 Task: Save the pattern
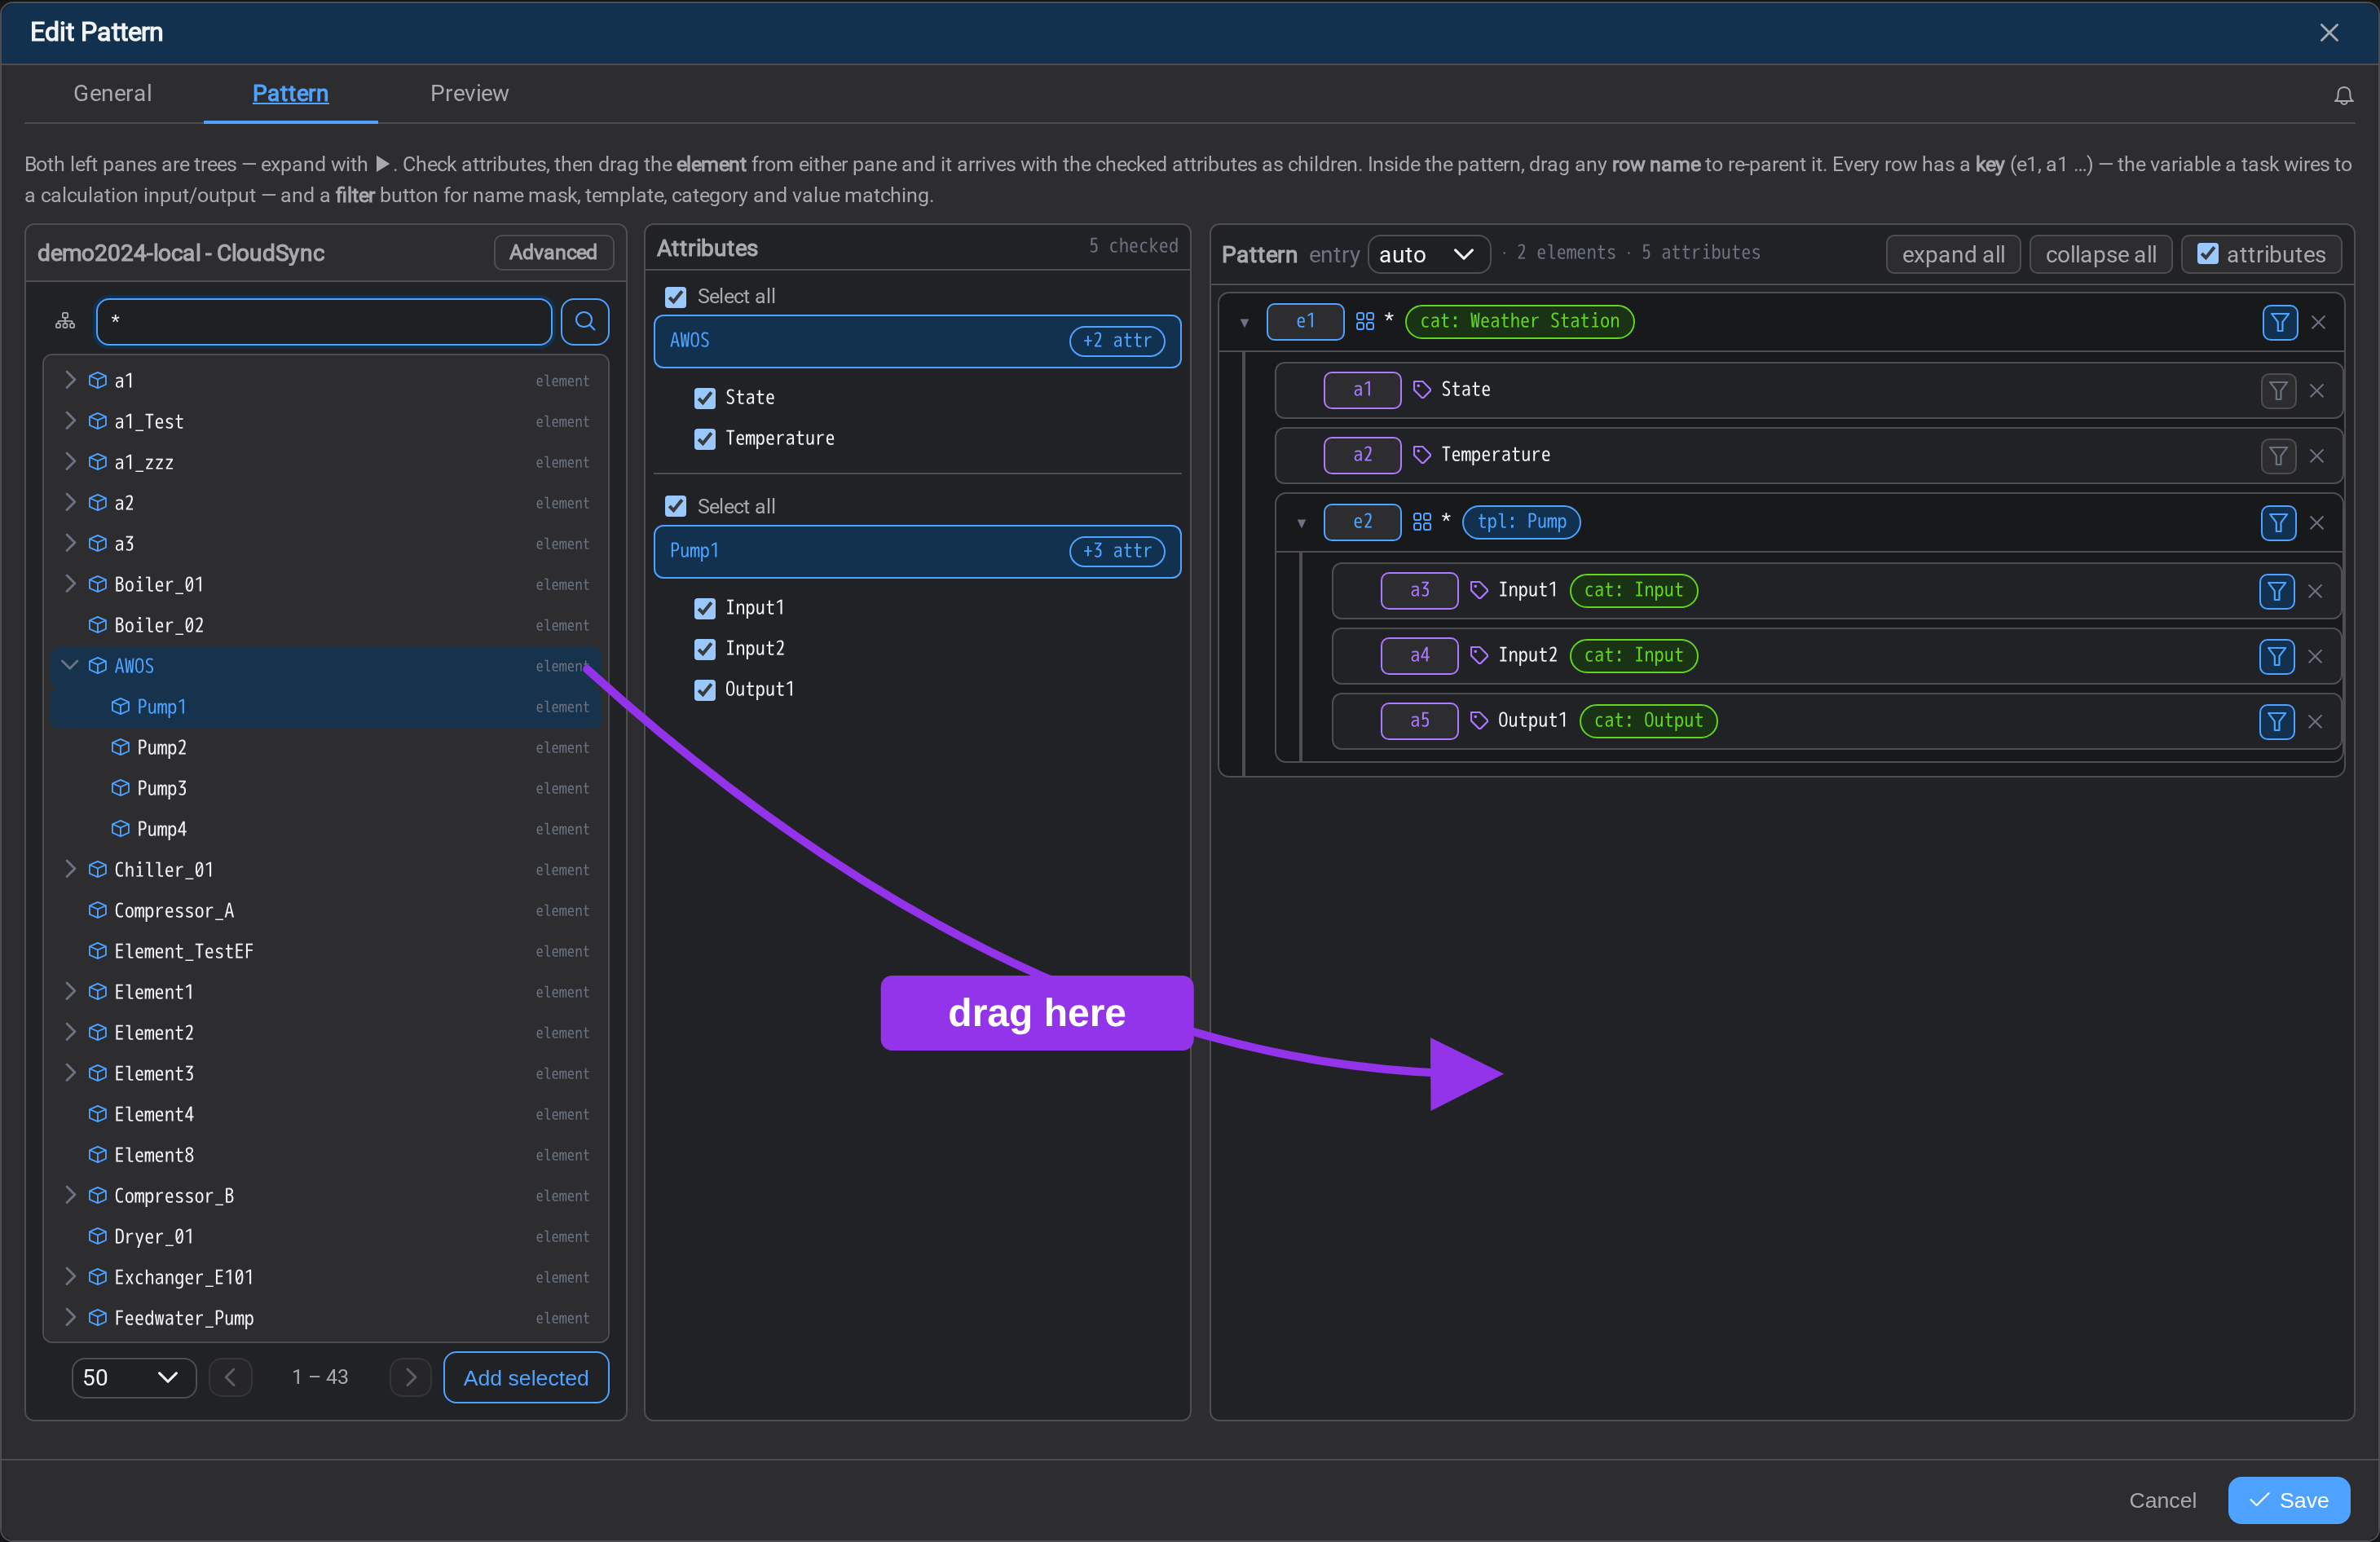click(2289, 1500)
